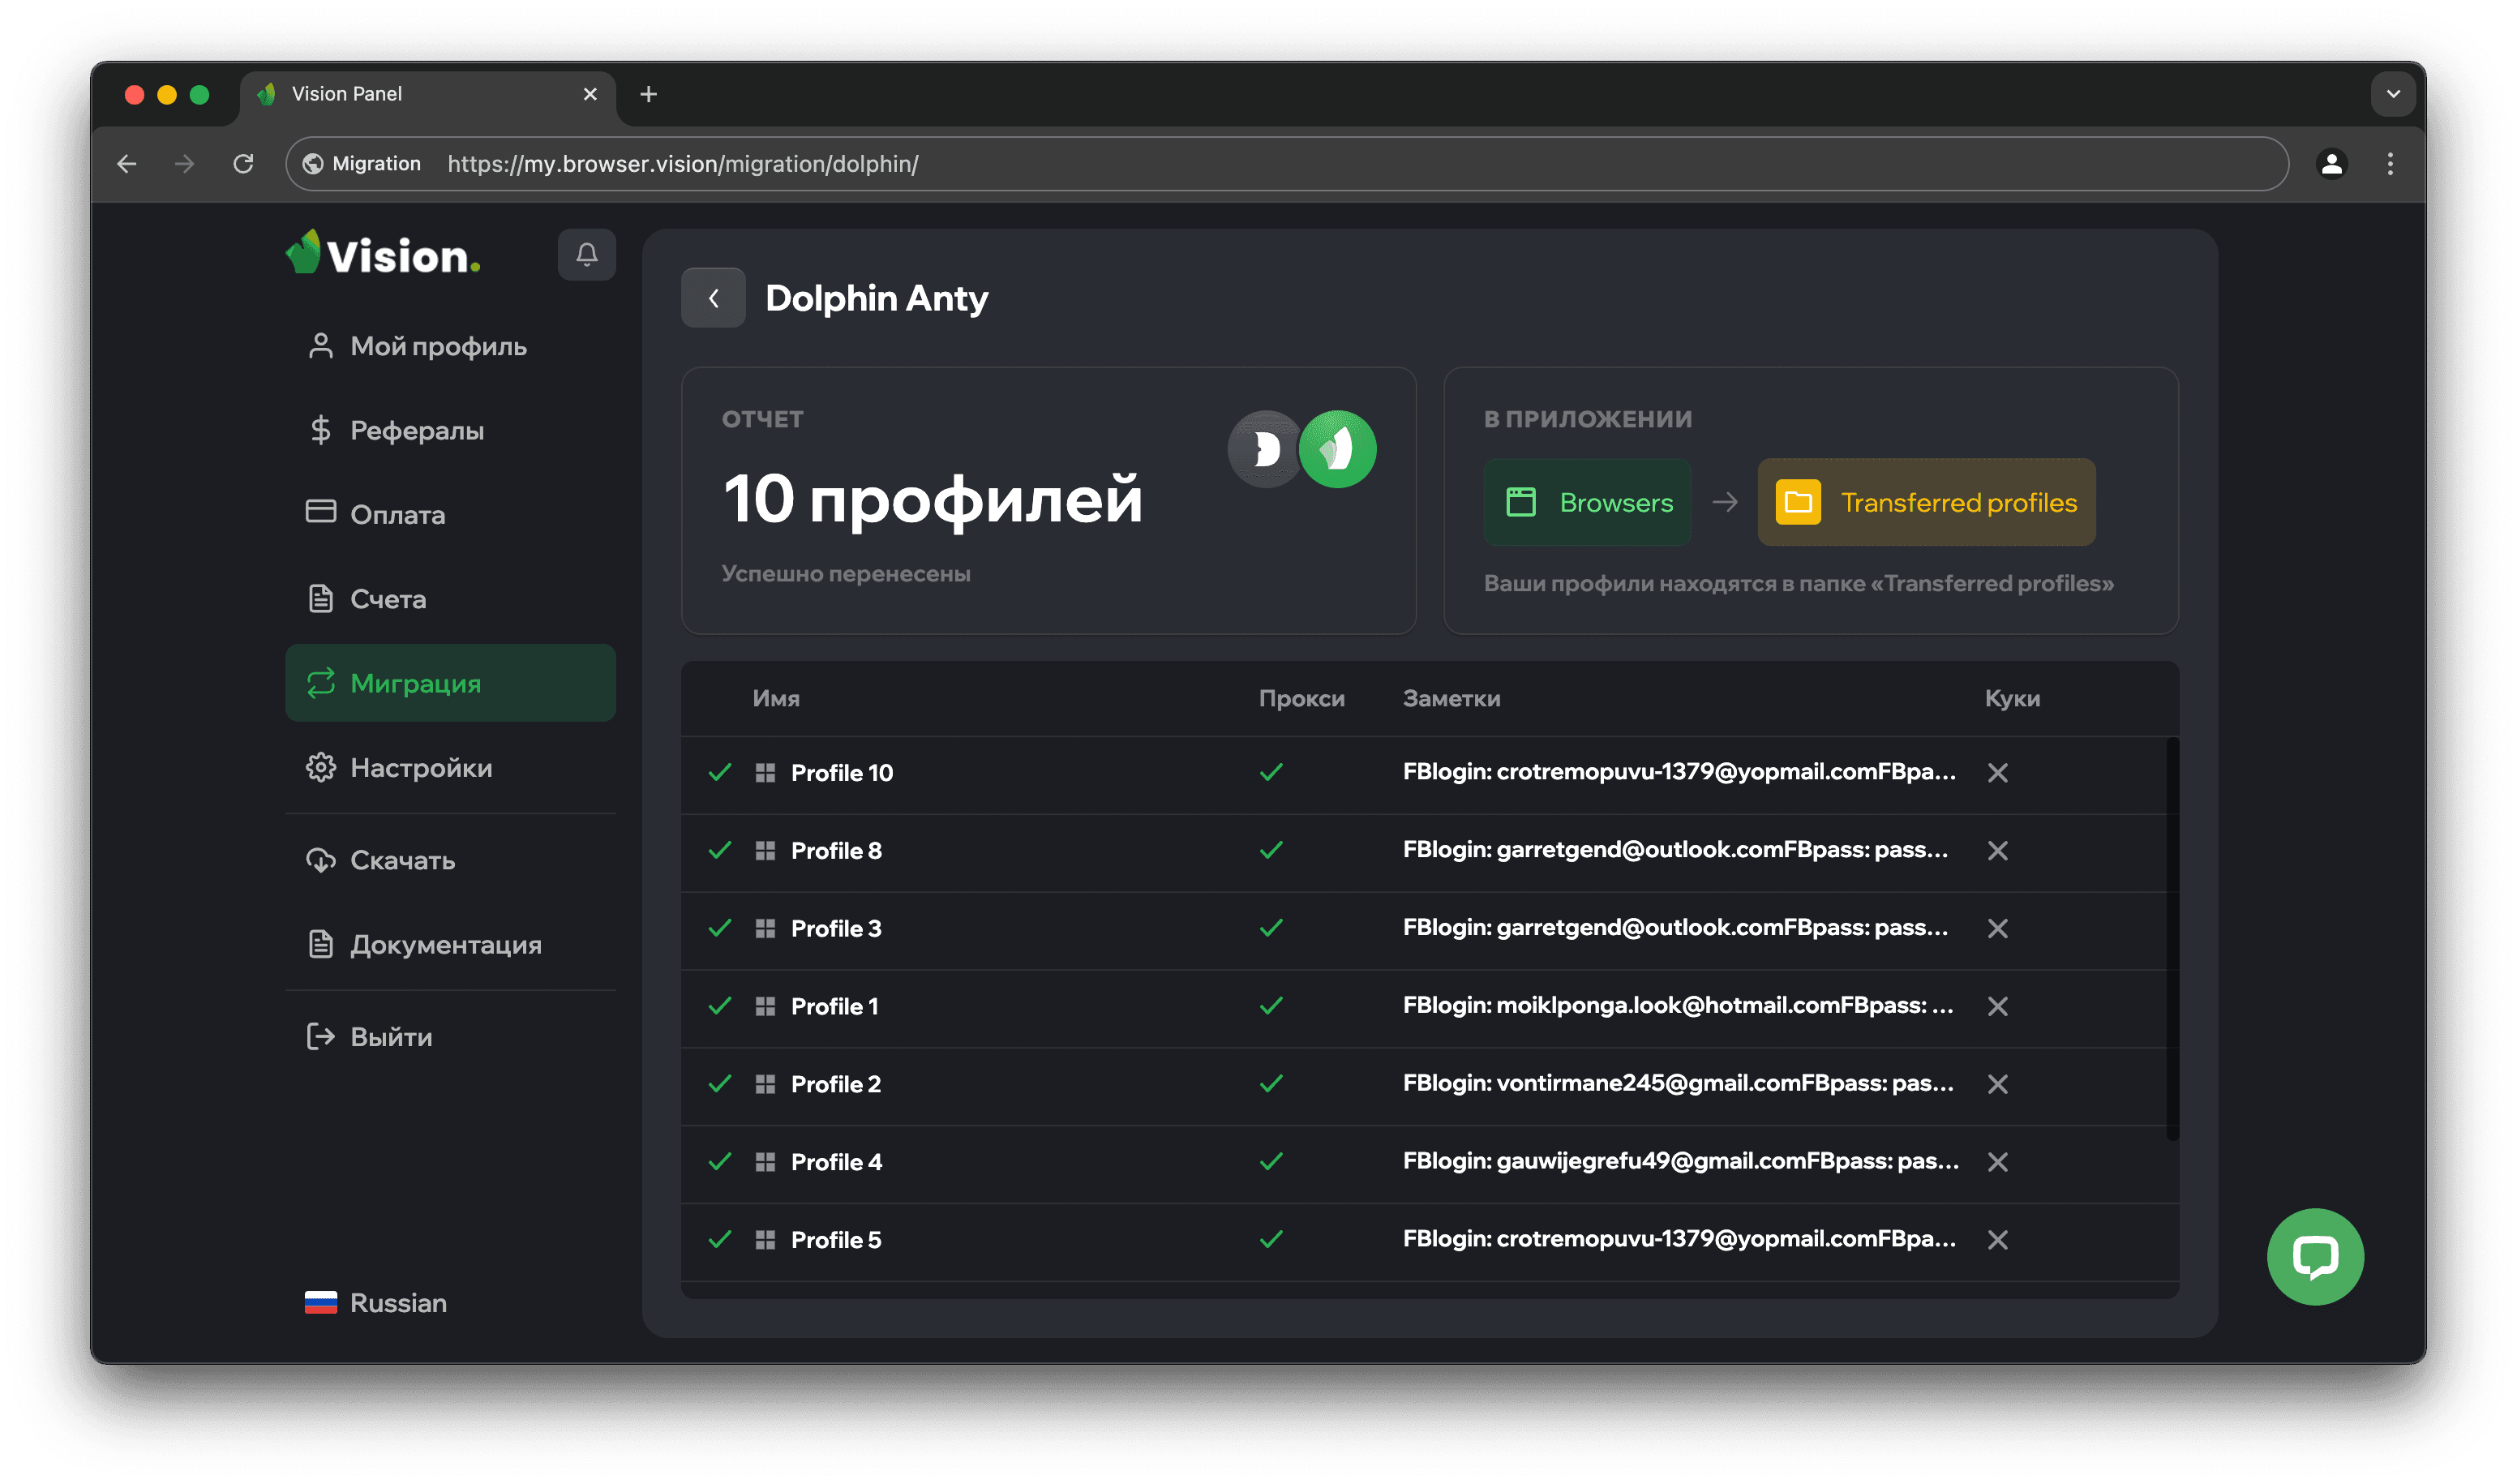The height and width of the screenshot is (1484, 2517).
Task: Open the browser user account icon
Action: [2331, 163]
